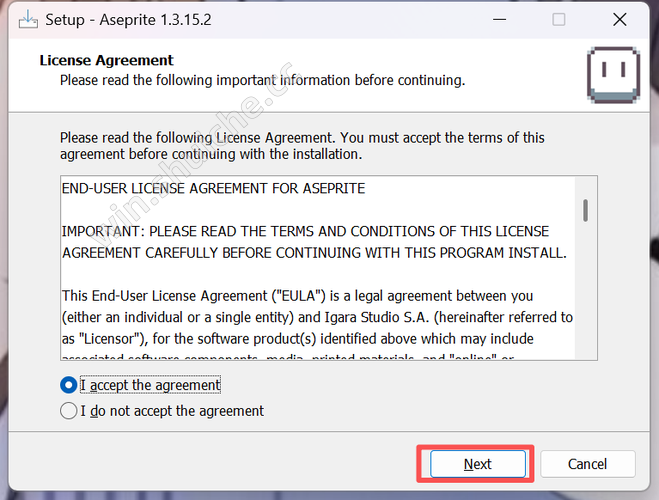Viewport: 659px width, 500px height.
Task: Click the Next button
Action: coord(477,464)
